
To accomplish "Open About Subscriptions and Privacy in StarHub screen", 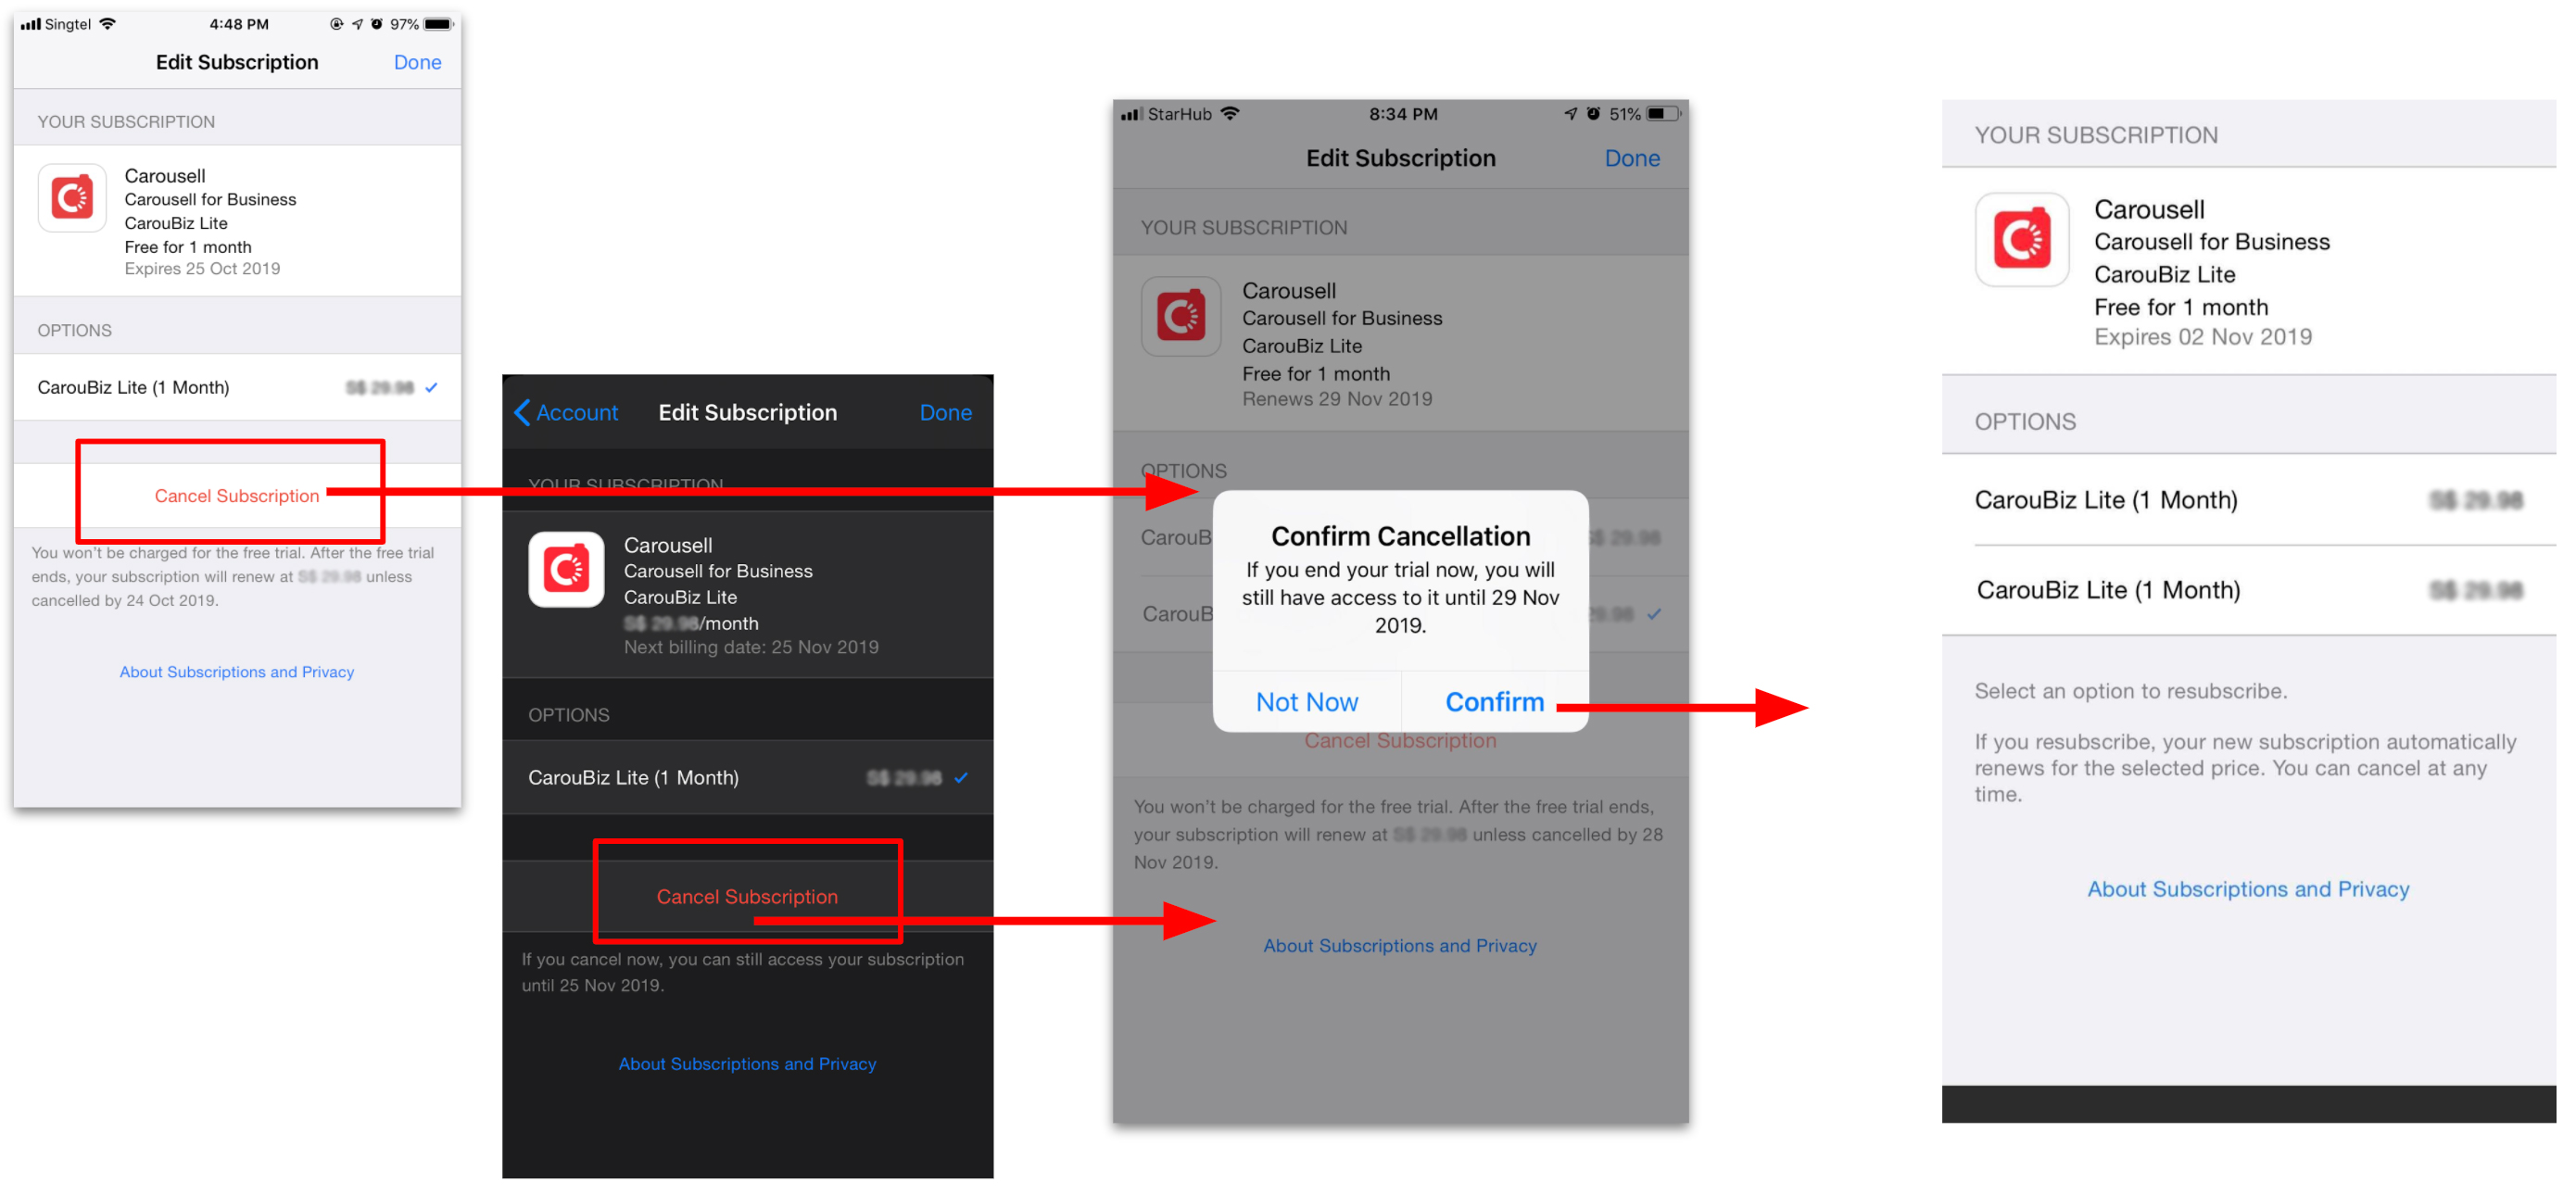I will tap(1399, 946).
